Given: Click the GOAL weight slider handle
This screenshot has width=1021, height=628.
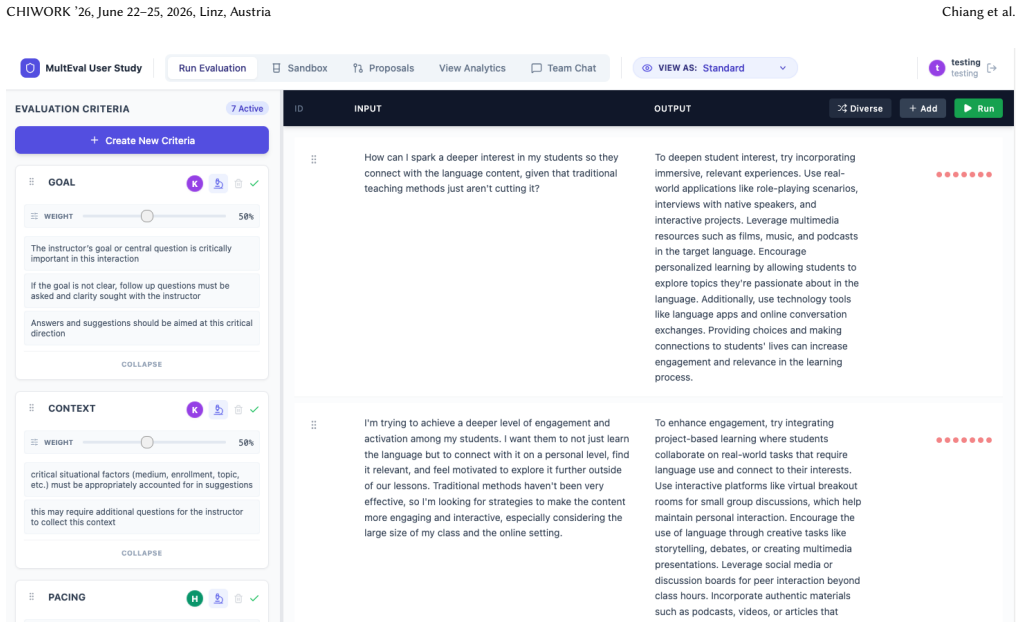Looking at the screenshot, I should coord(147,216).
